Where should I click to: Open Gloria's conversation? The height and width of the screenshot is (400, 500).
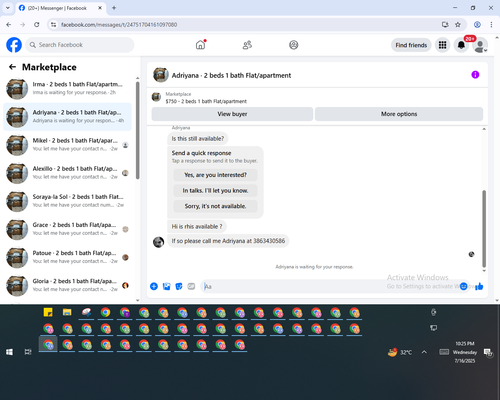(67, 285)
